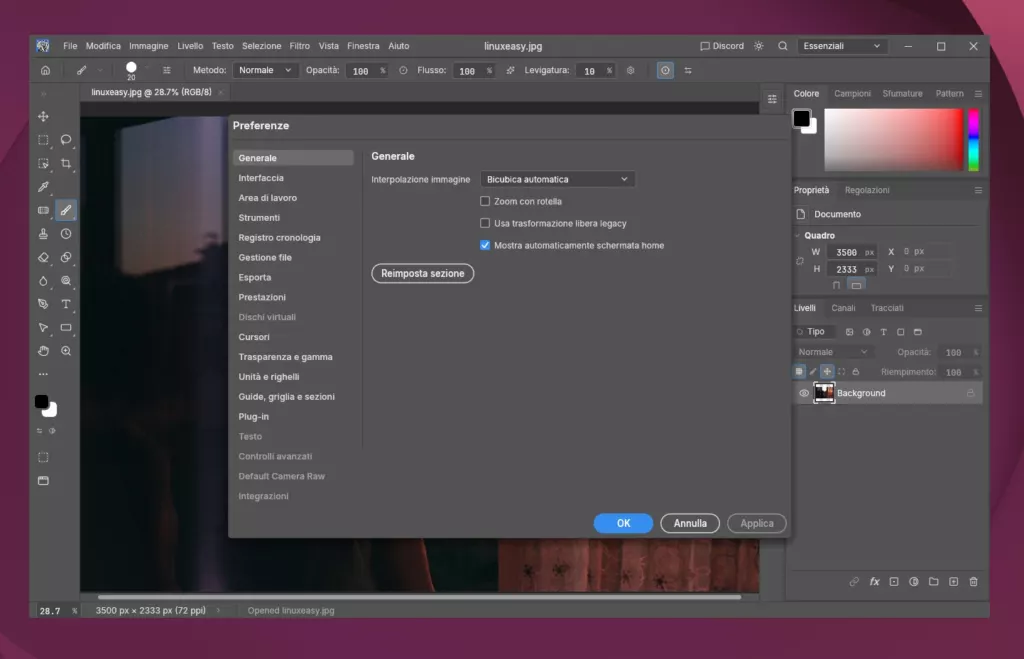
Task: Click the trash icon in Livelli panel
Action: [x=973, y=581]
